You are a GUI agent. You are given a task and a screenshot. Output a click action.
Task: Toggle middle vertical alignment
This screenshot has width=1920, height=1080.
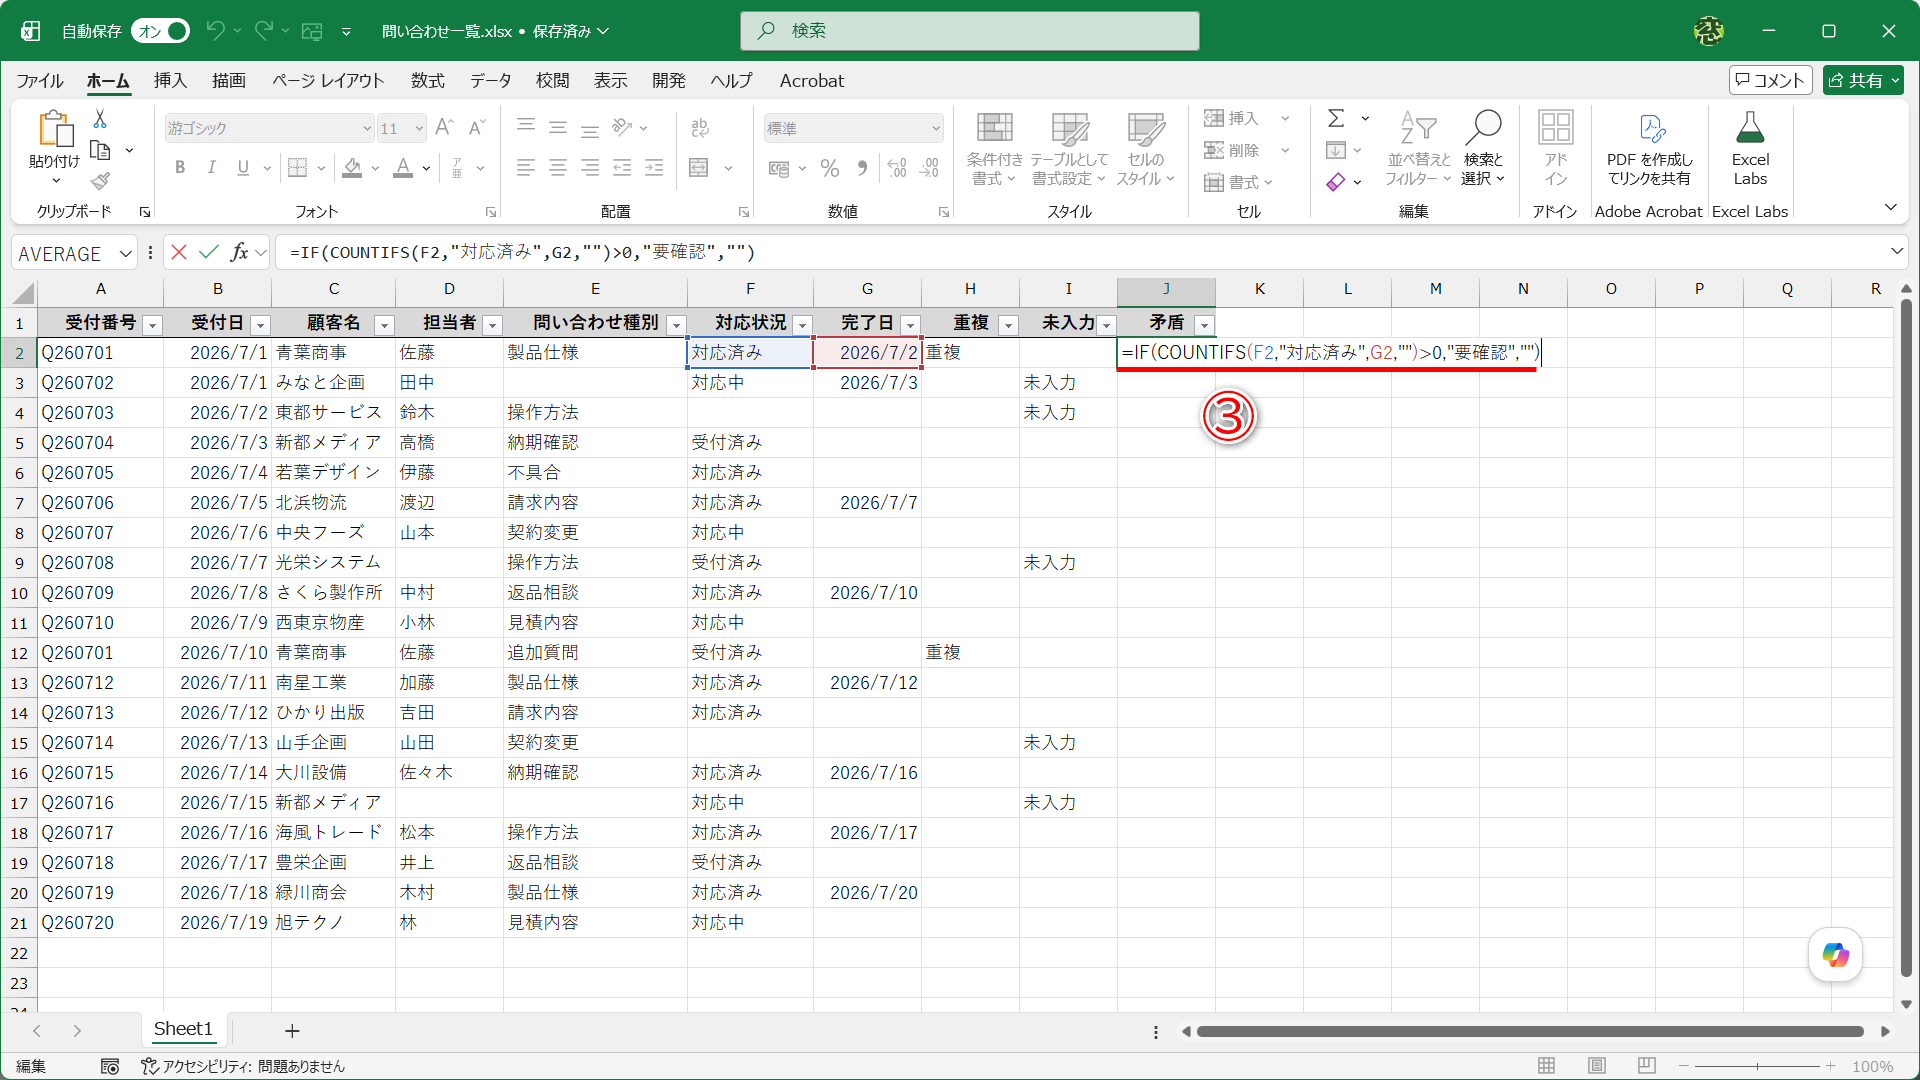pos(558,127)
